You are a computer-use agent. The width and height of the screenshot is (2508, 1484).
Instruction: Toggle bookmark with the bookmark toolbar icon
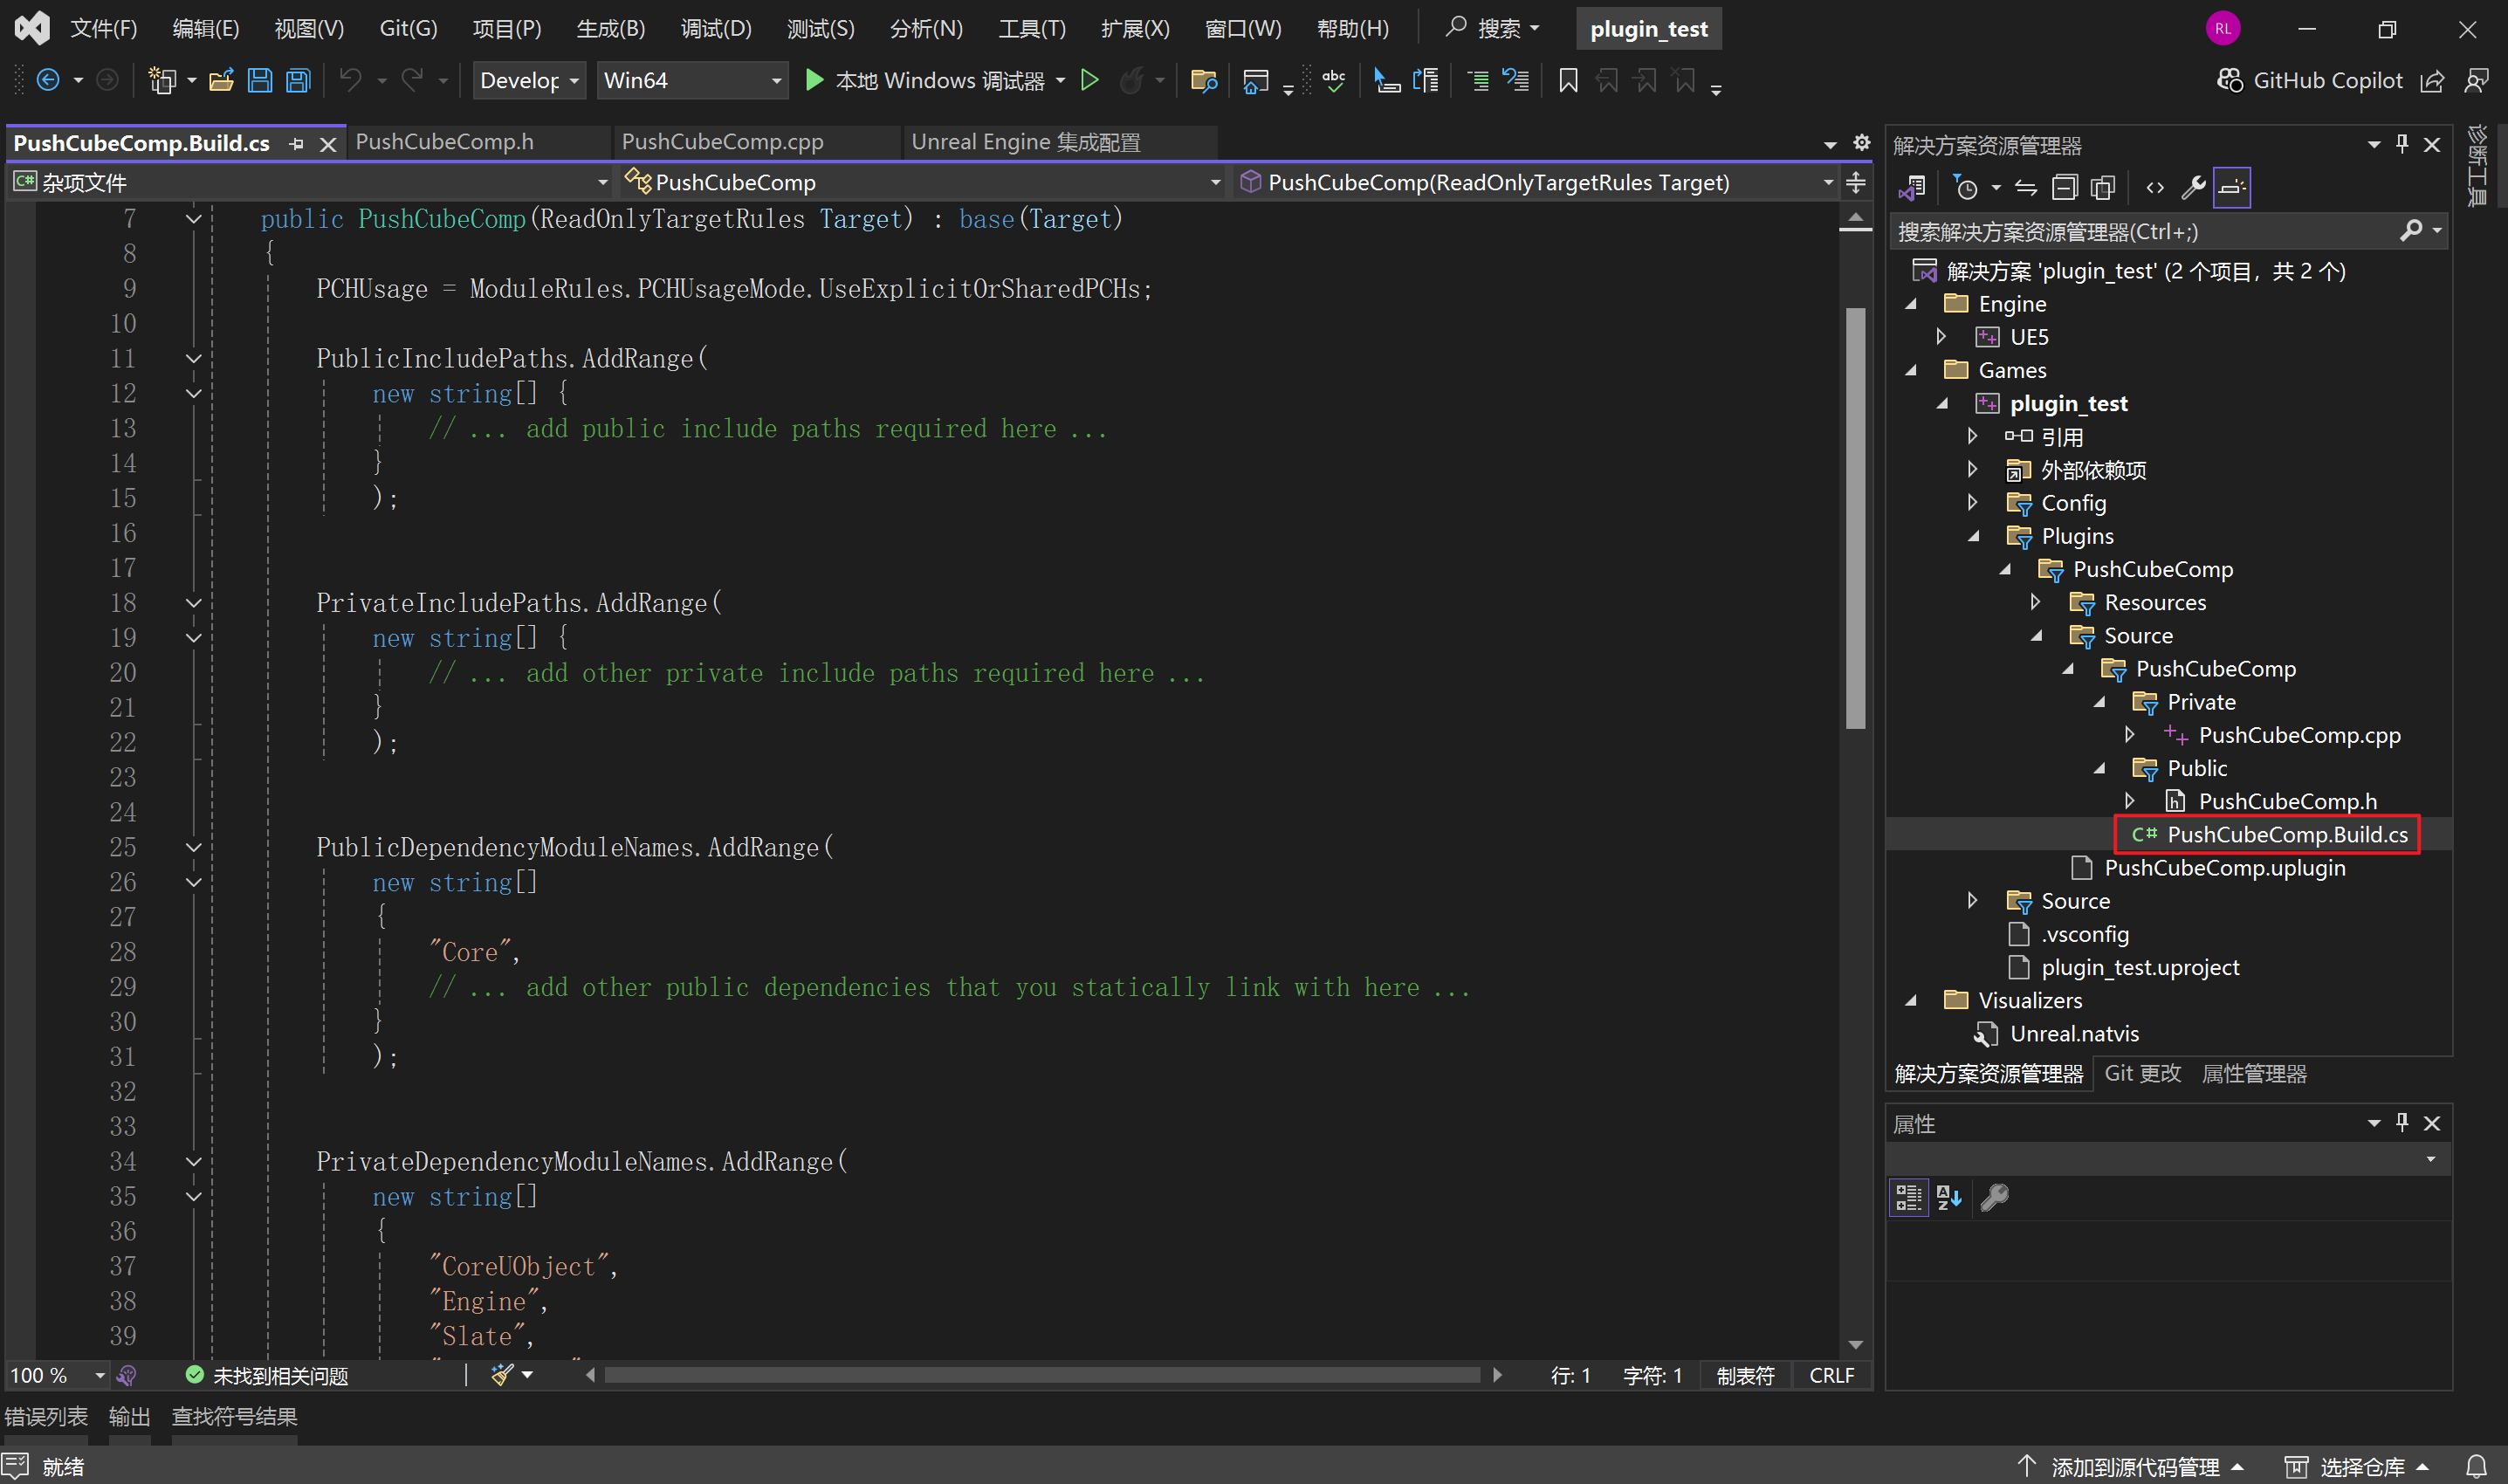coord(1568,80)
